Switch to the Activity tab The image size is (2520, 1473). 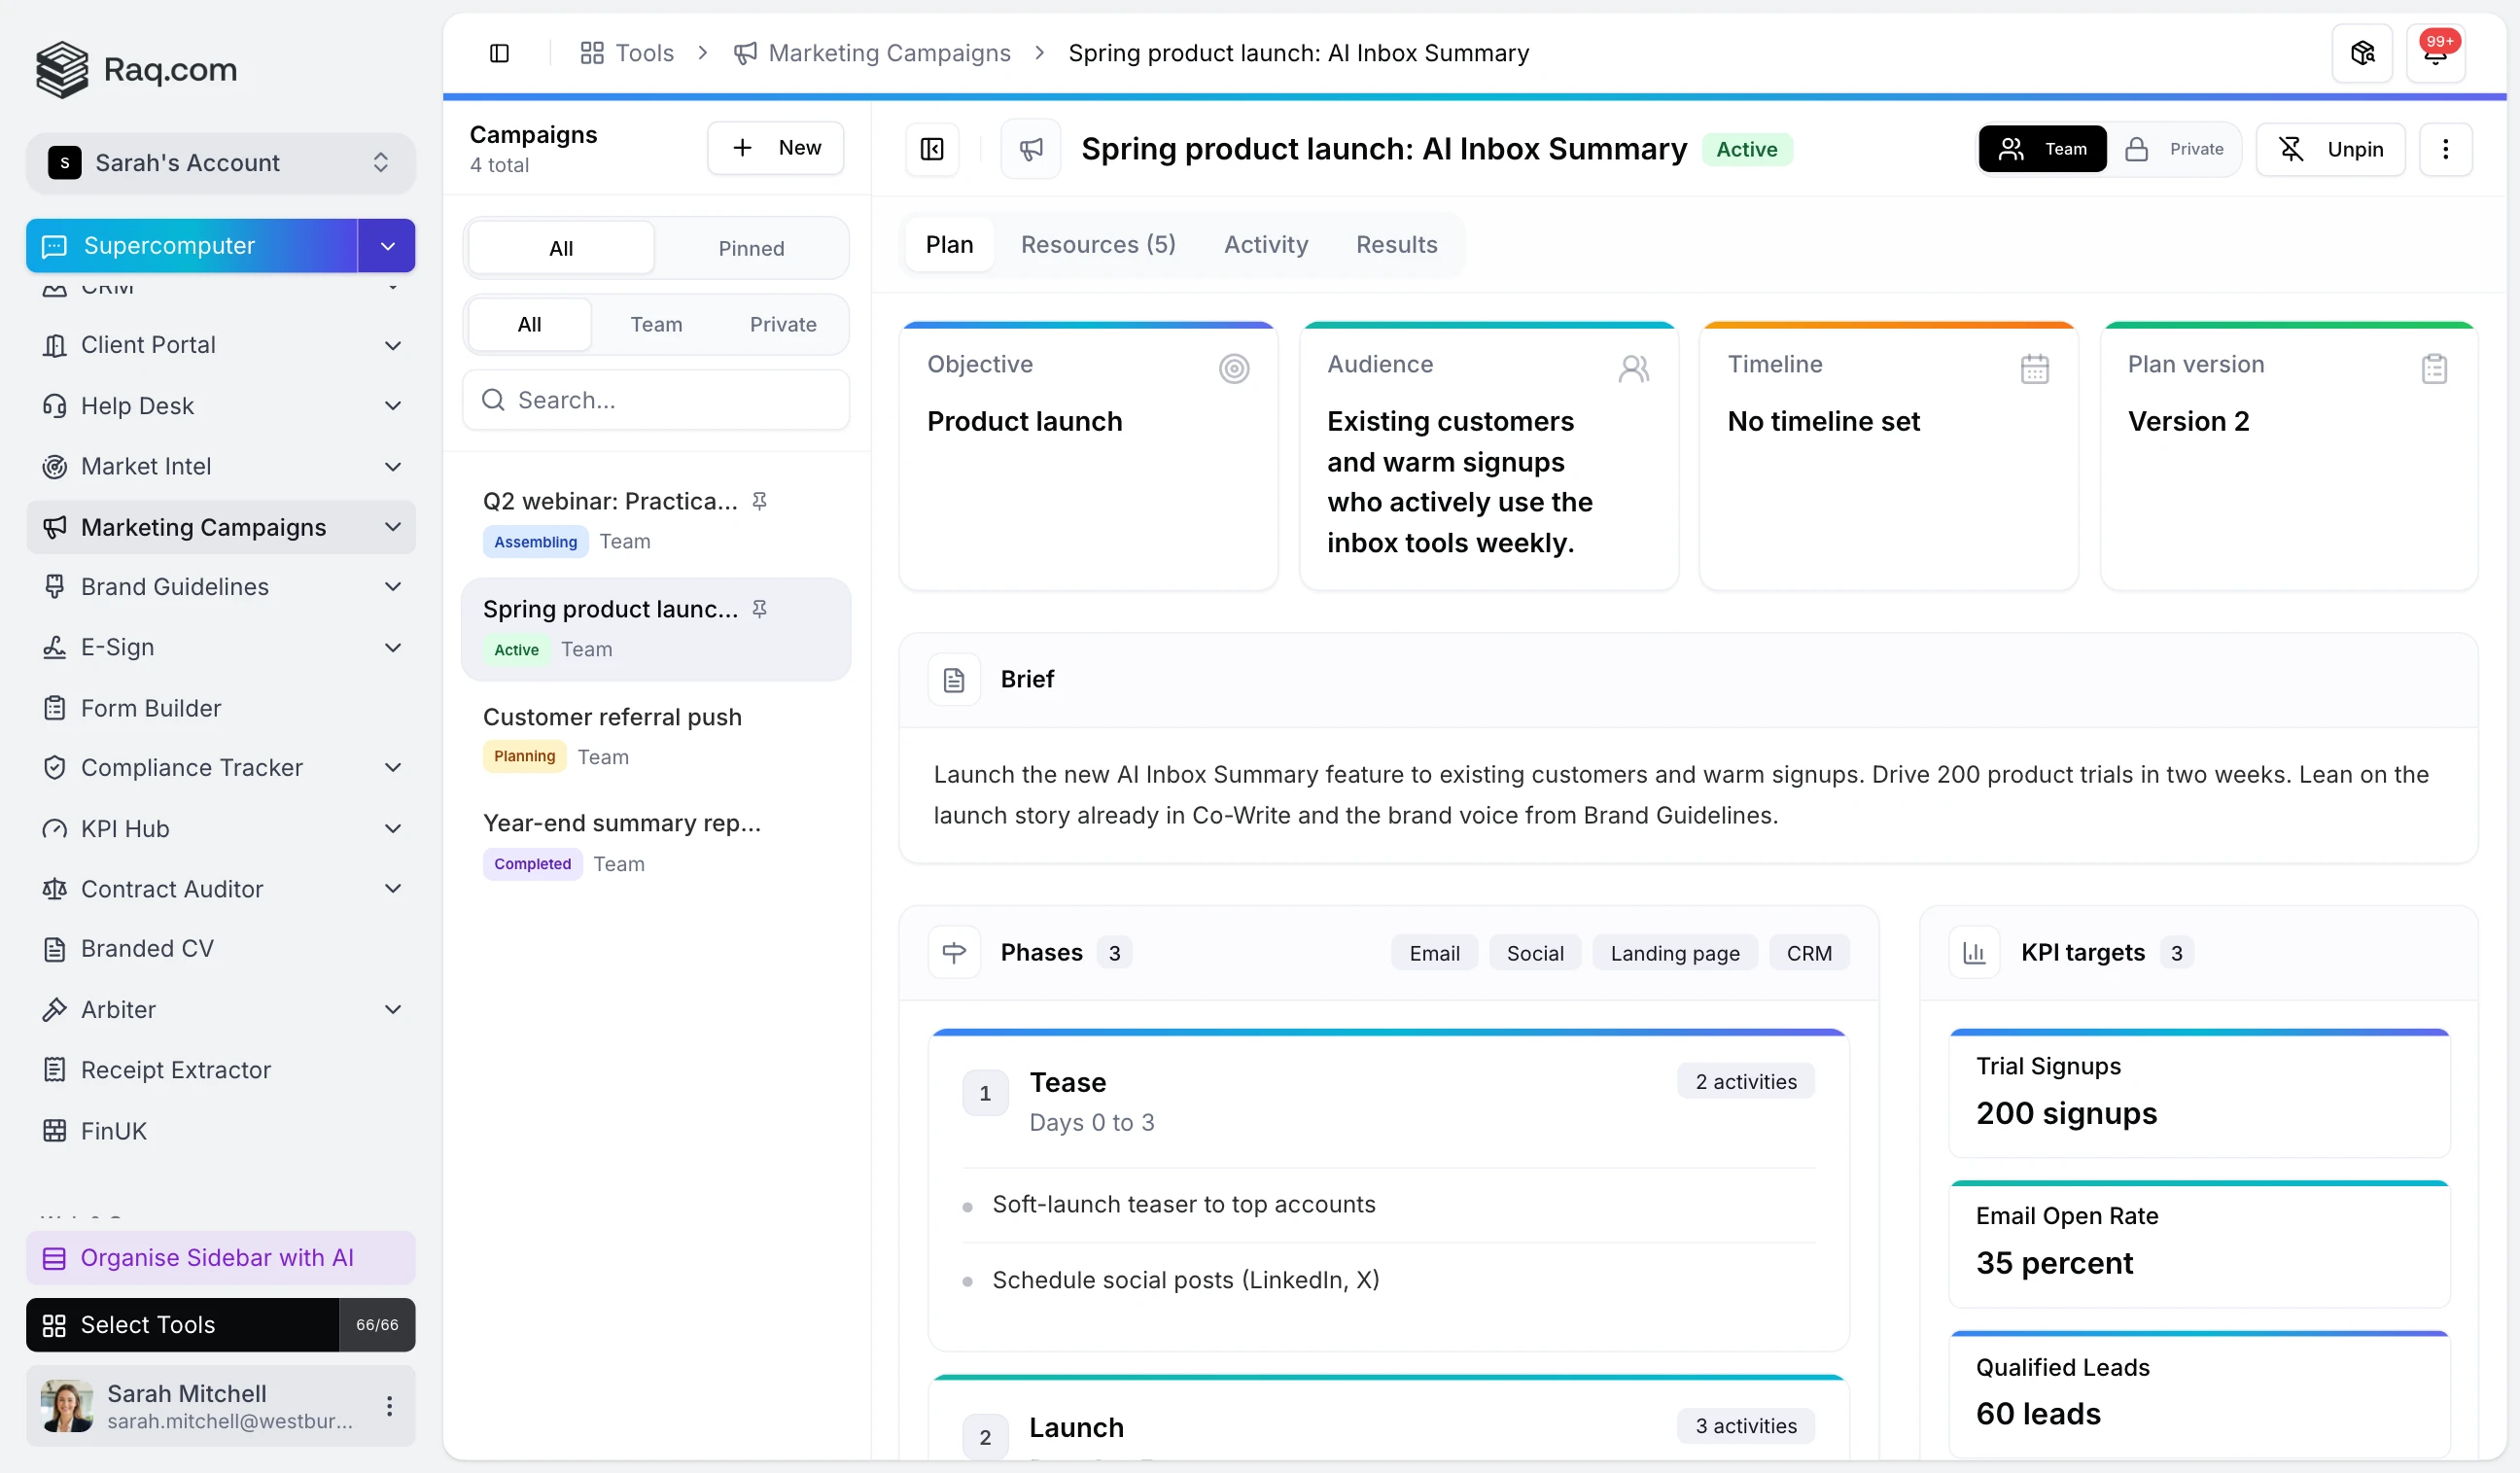click(x=1266, y=244)
